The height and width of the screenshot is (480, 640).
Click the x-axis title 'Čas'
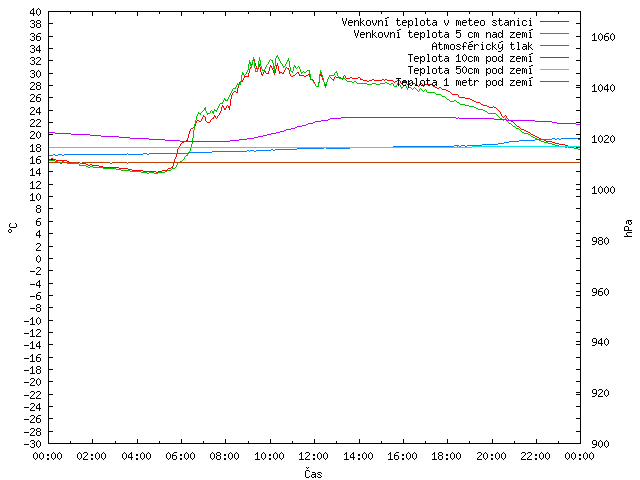click(x=313, y=473)
